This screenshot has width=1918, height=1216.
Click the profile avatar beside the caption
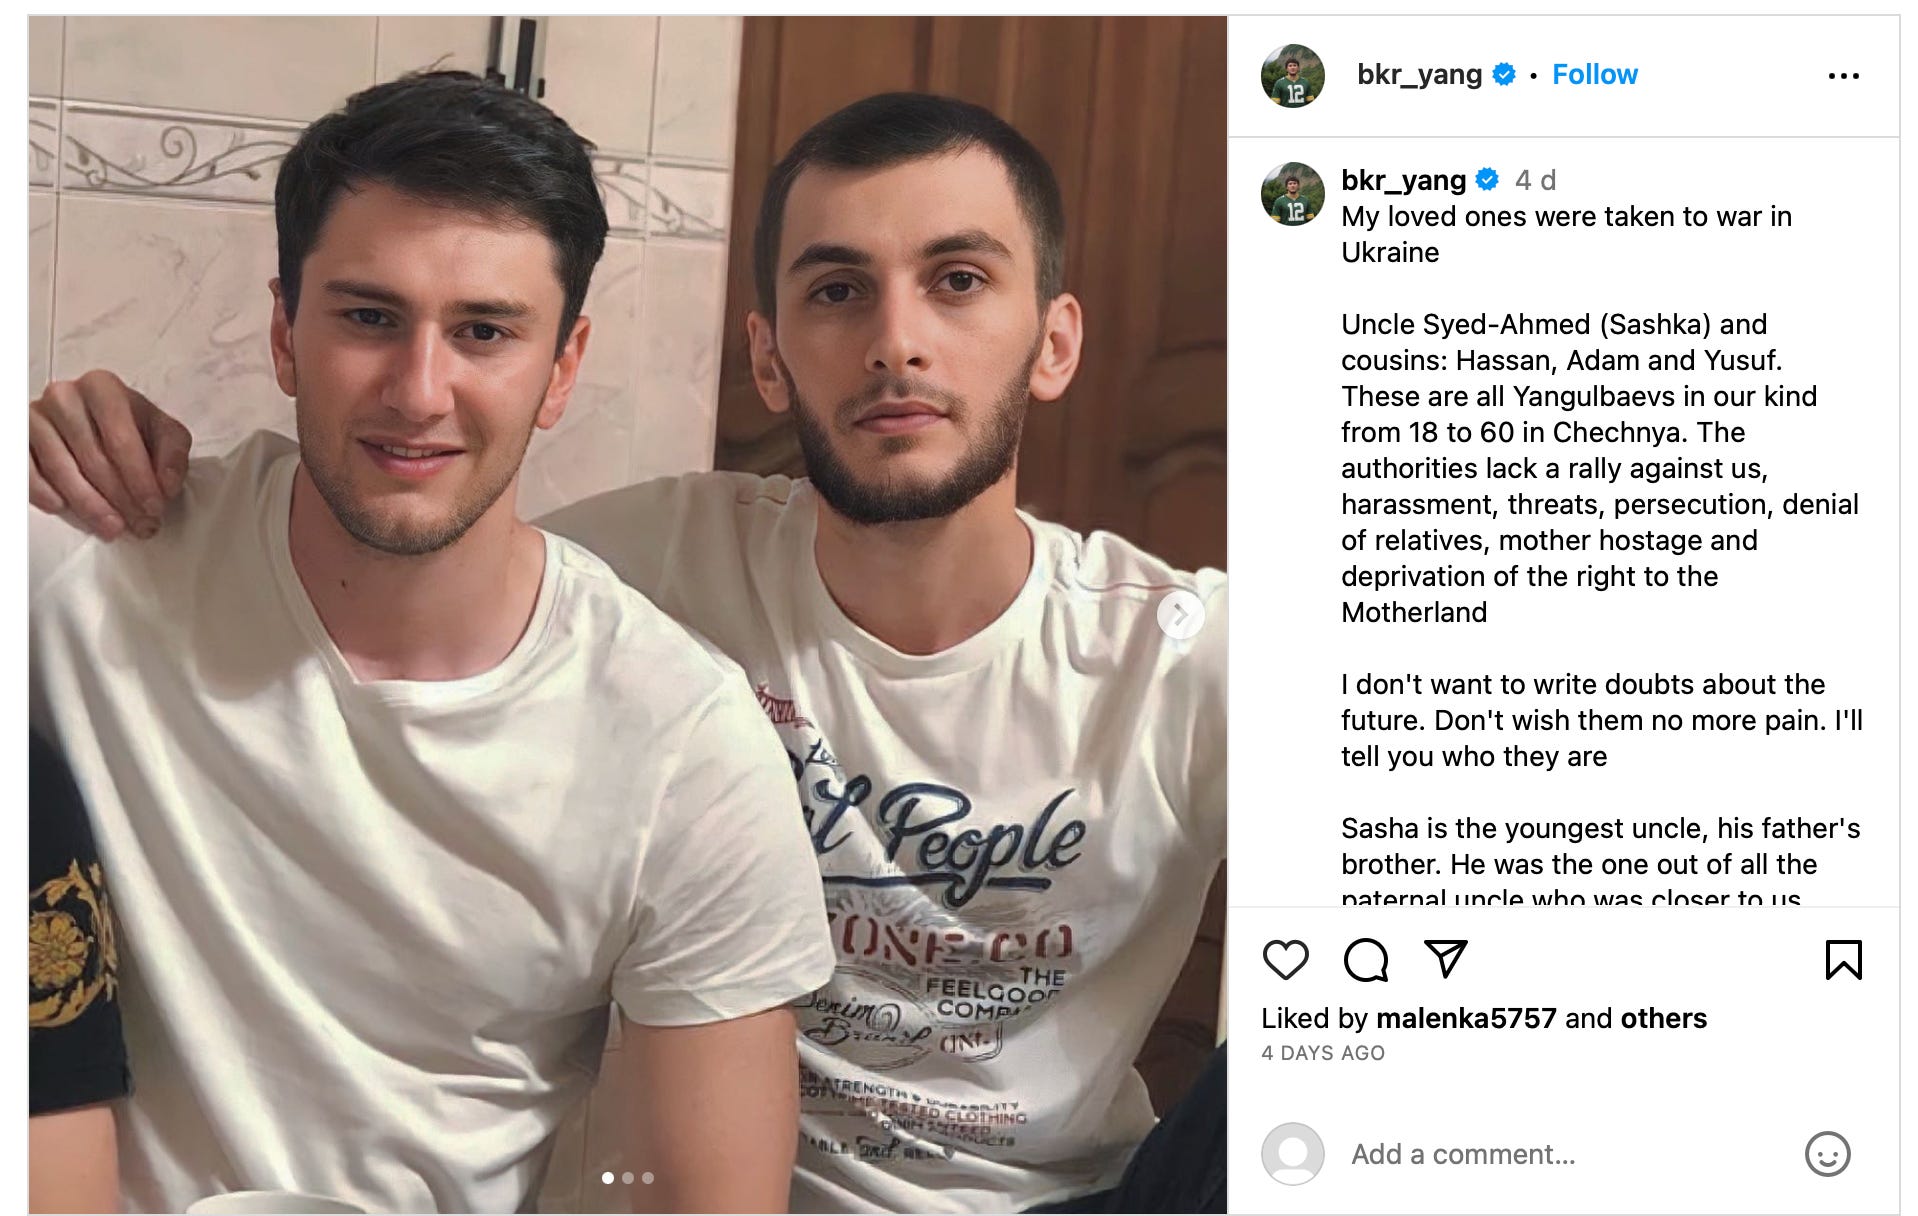pos(1293,194)
